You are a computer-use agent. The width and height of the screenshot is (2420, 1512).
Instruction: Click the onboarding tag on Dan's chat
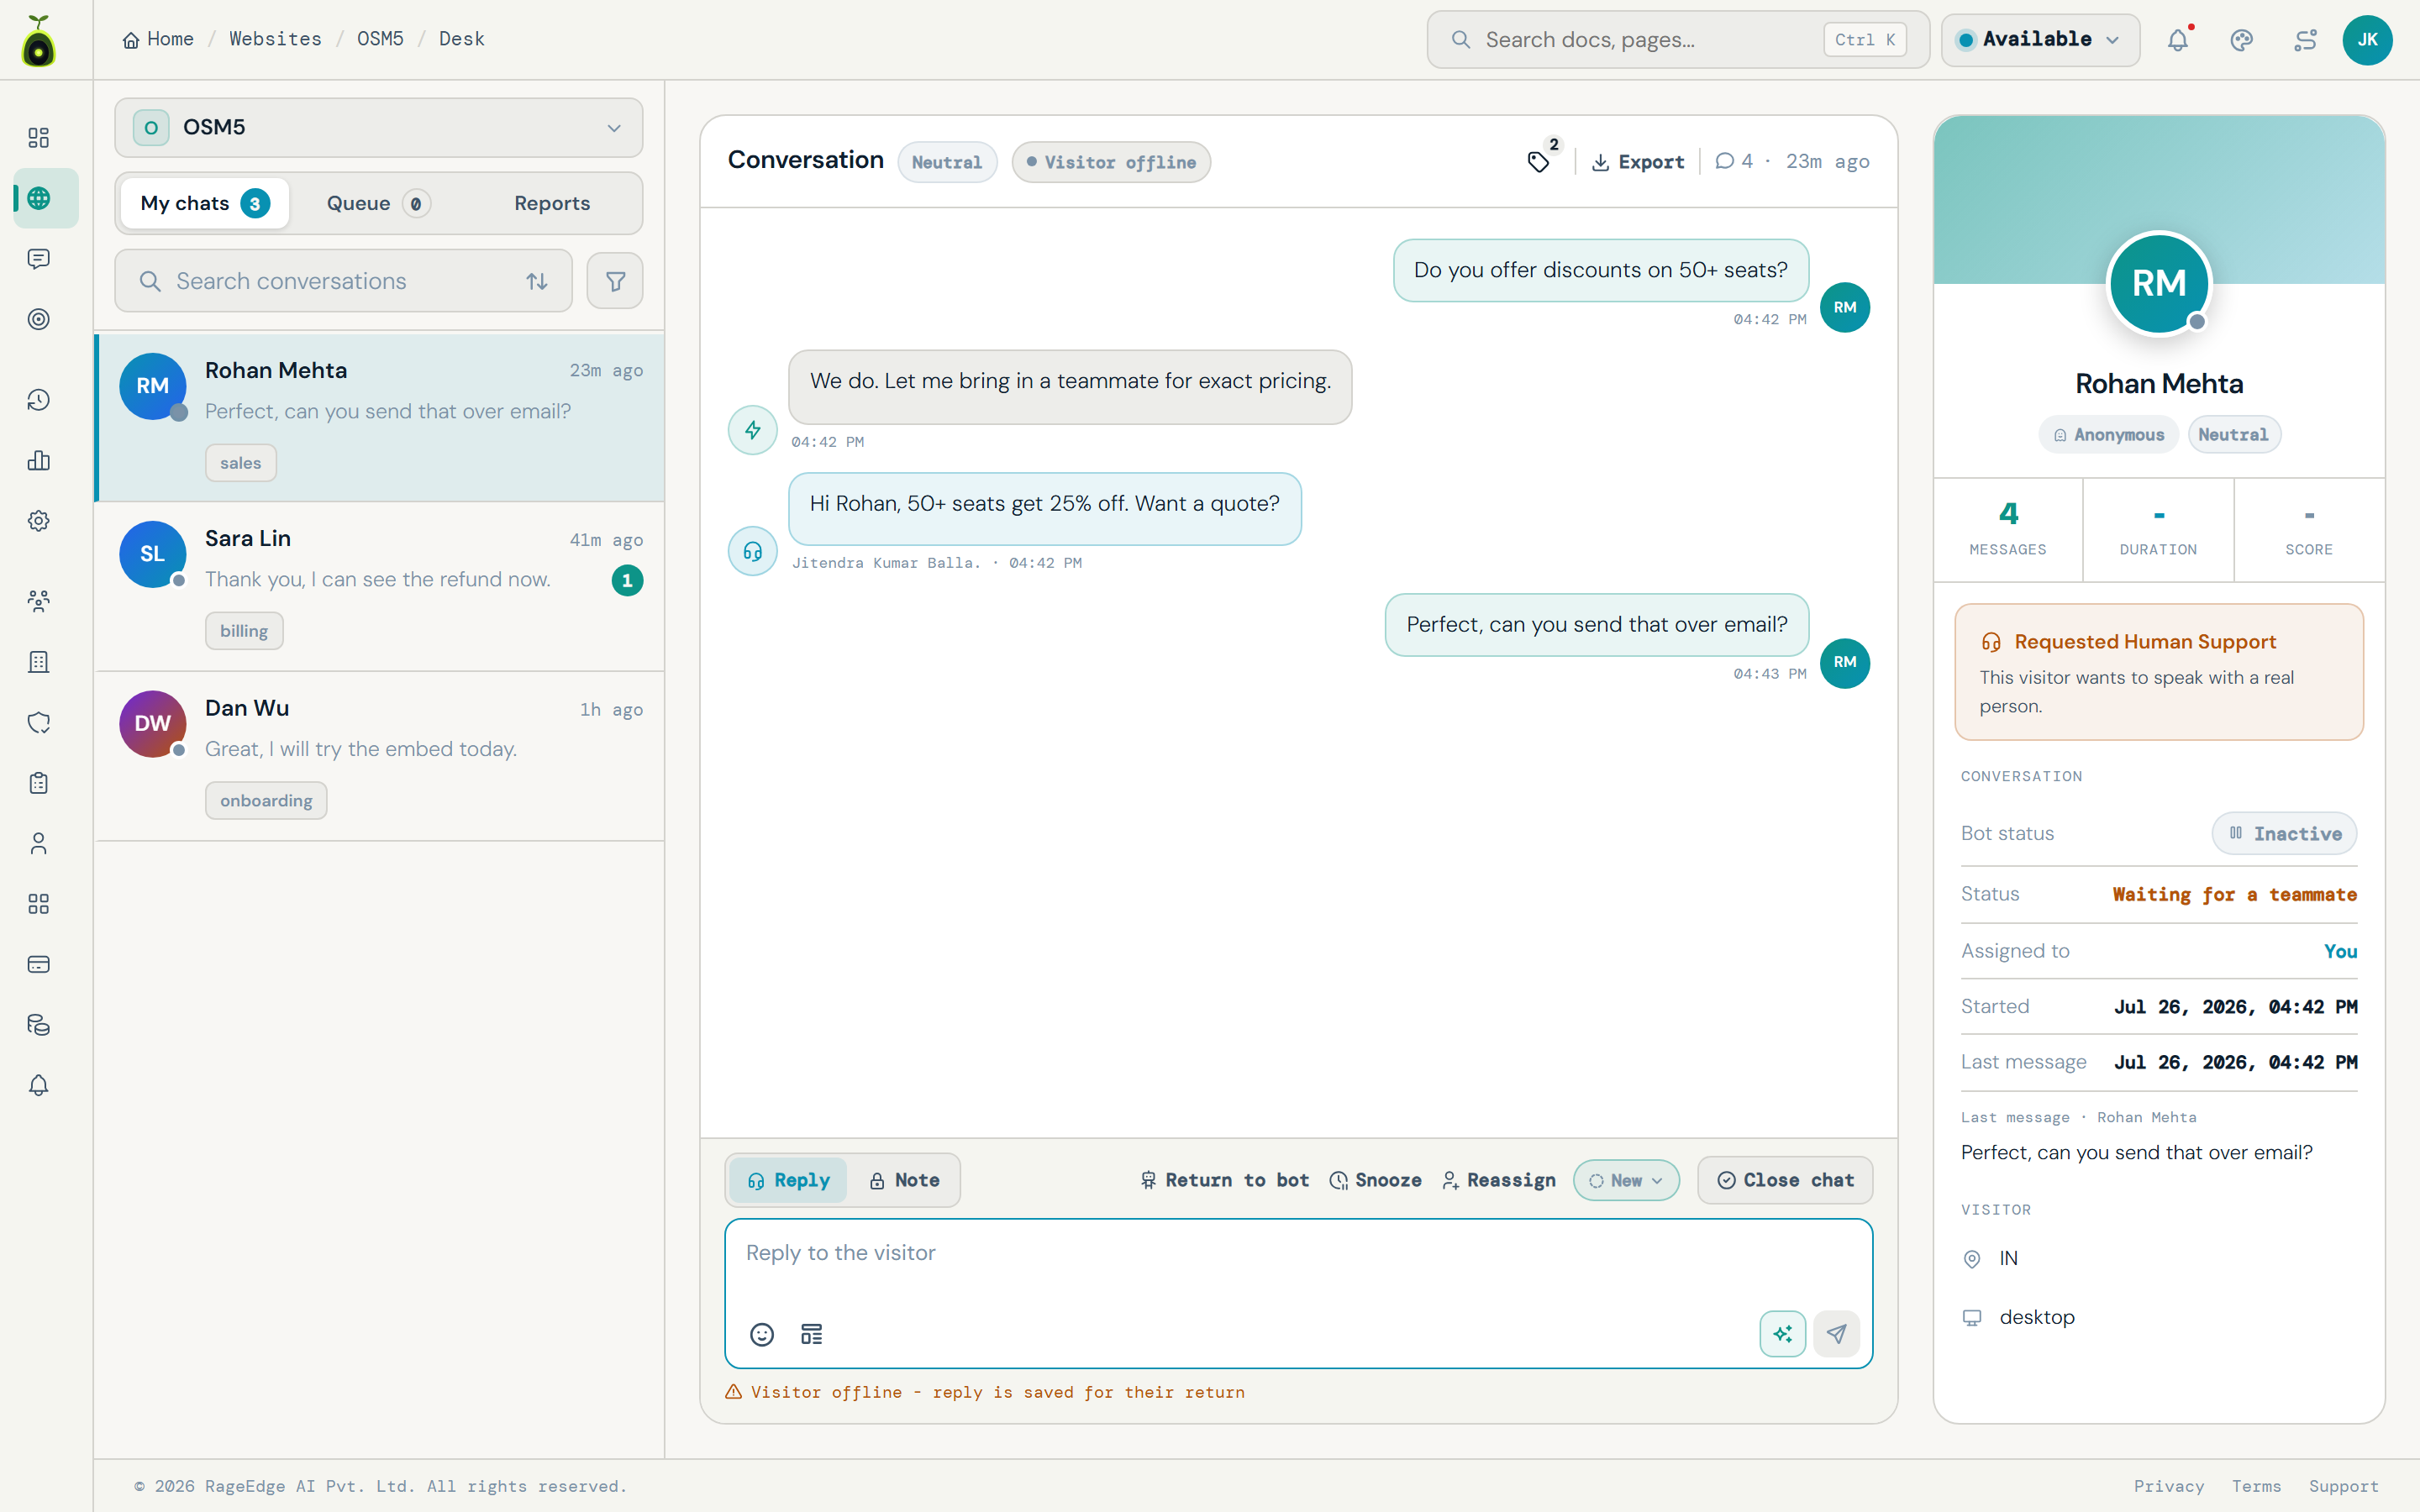point(266,801)
